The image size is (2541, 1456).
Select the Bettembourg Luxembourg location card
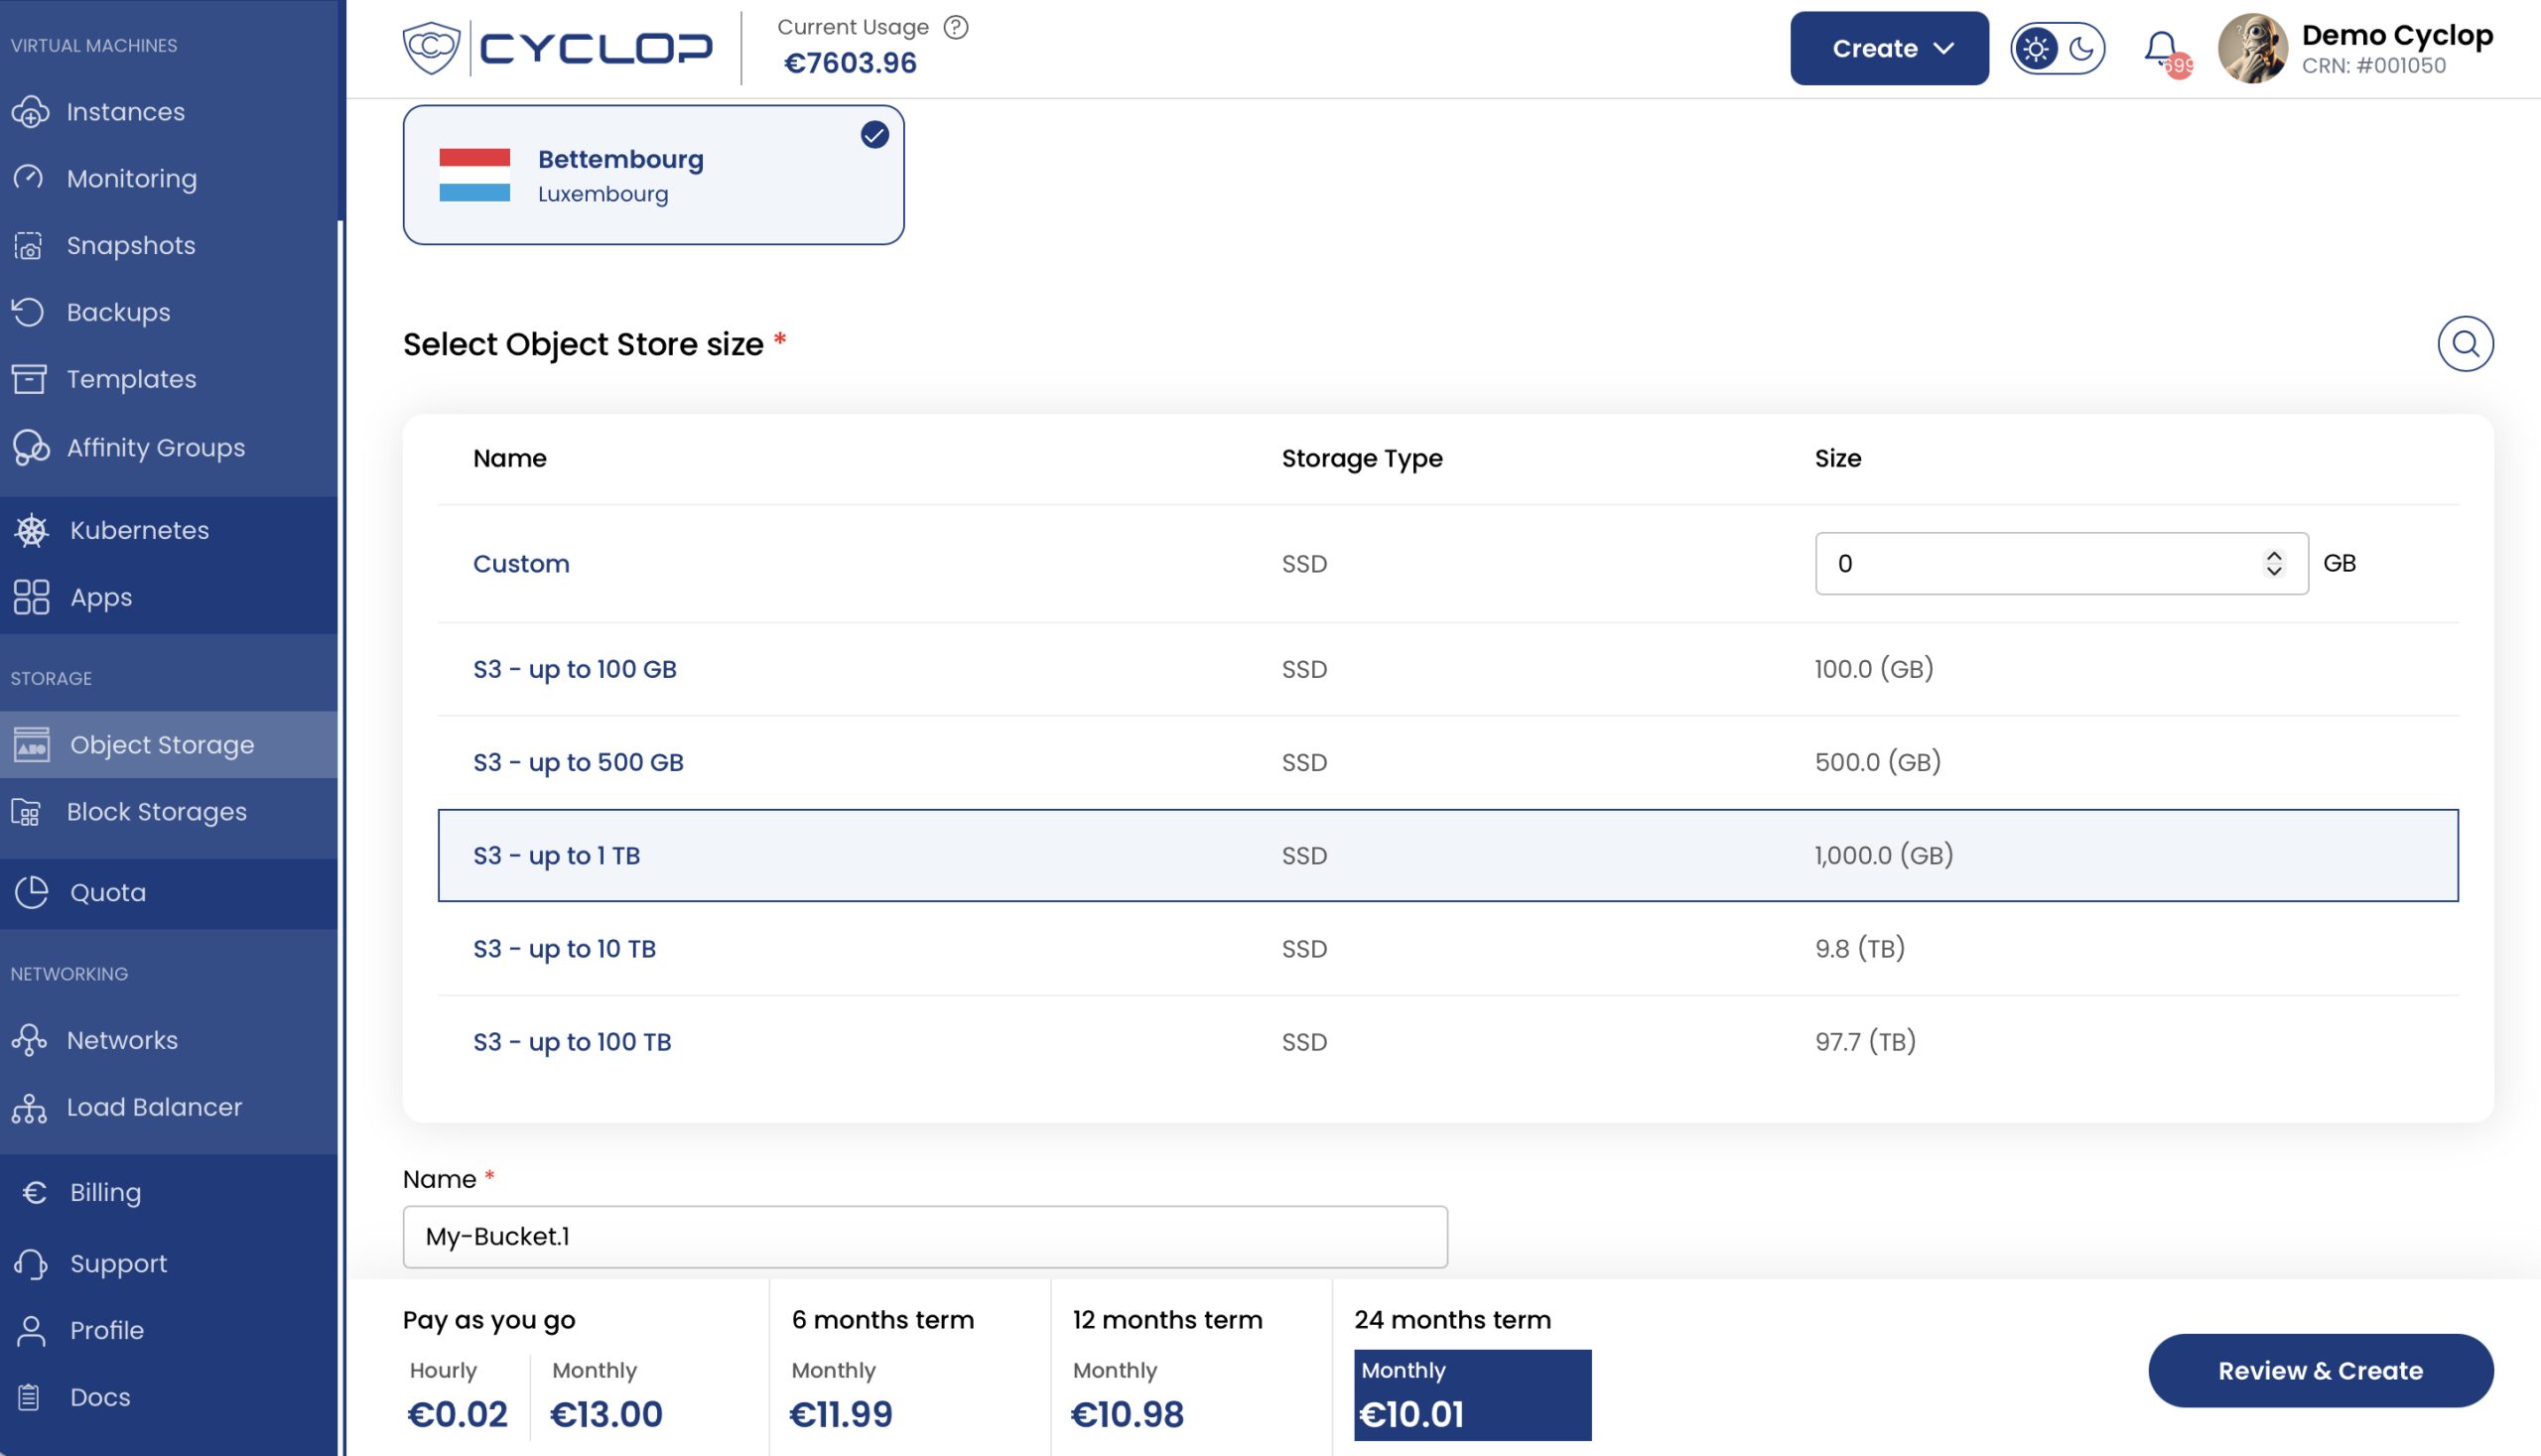(x=653, y=175)
